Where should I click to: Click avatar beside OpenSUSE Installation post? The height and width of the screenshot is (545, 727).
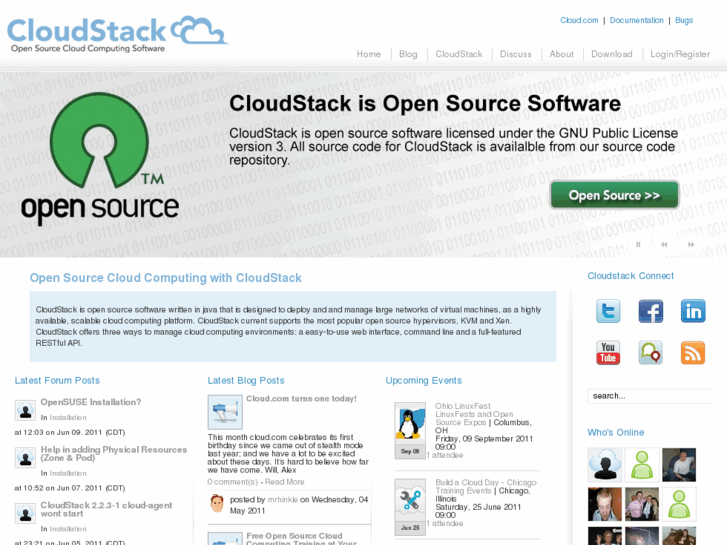[25, 410]
